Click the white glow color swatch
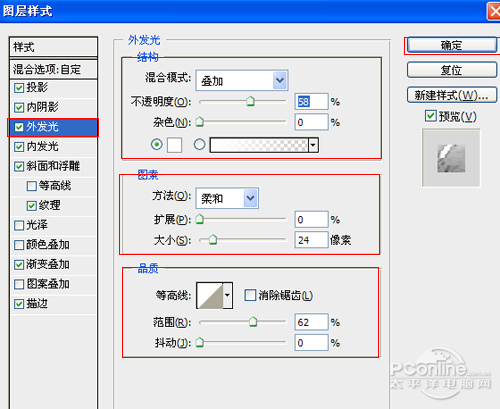Screen dimensions: 500x409 point(174,145)
